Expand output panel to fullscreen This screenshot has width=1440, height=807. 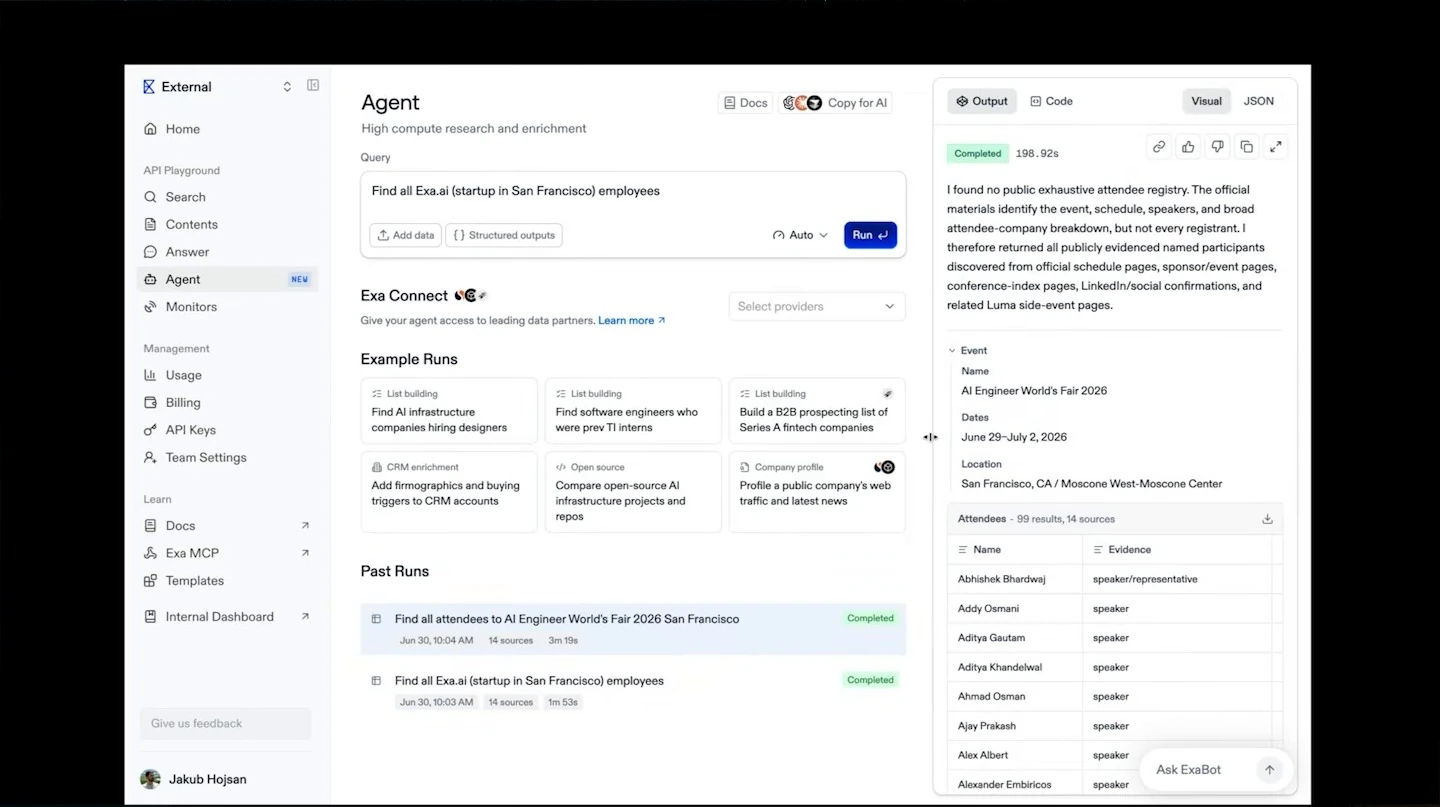(x=1276, y=147)
